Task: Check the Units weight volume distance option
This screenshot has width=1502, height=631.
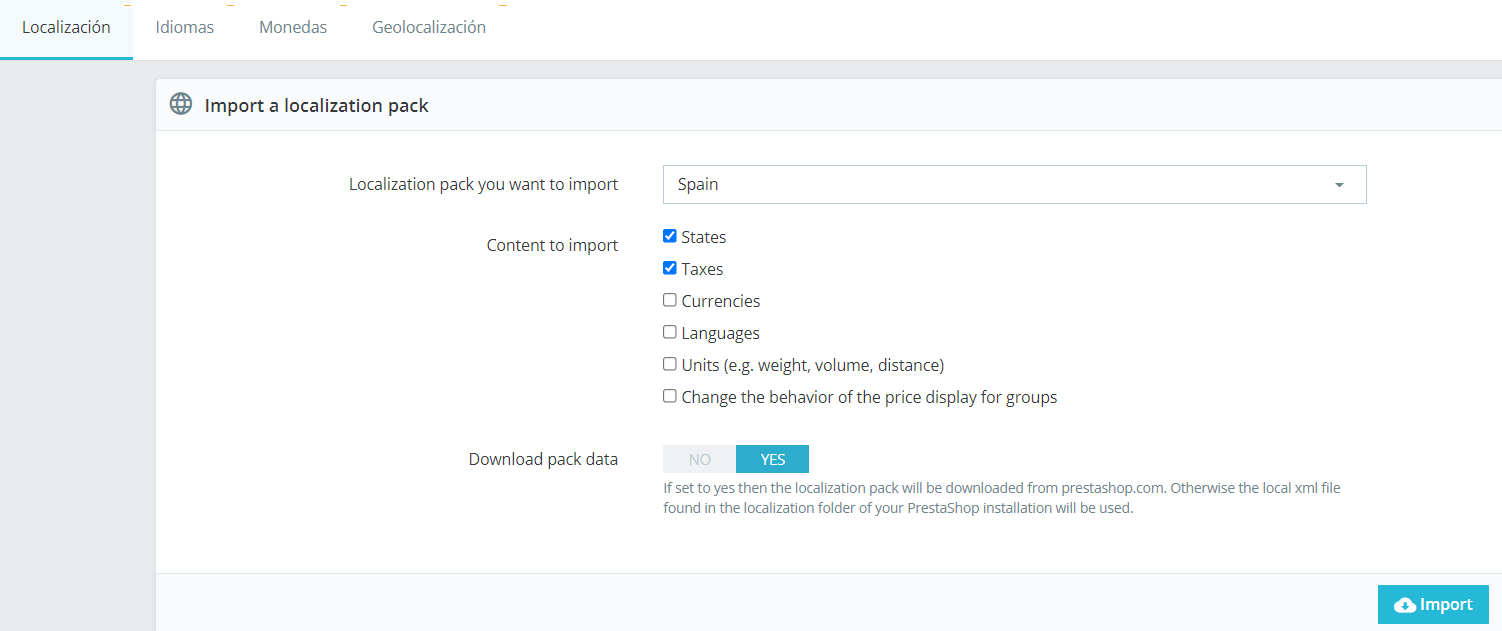Action: [x=670, y=364]
